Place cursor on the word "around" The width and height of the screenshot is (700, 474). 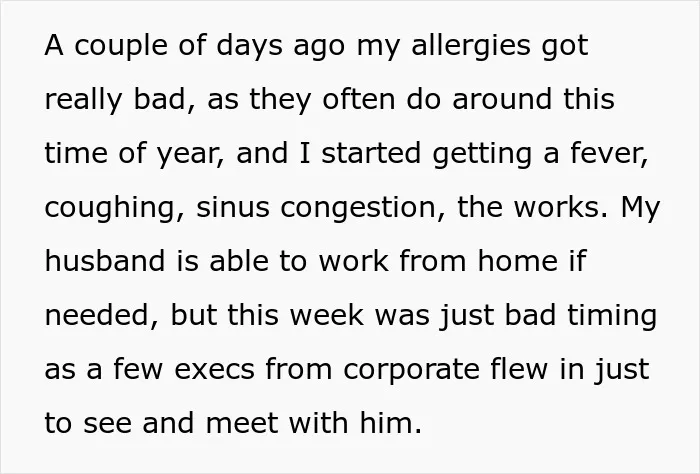502,99
